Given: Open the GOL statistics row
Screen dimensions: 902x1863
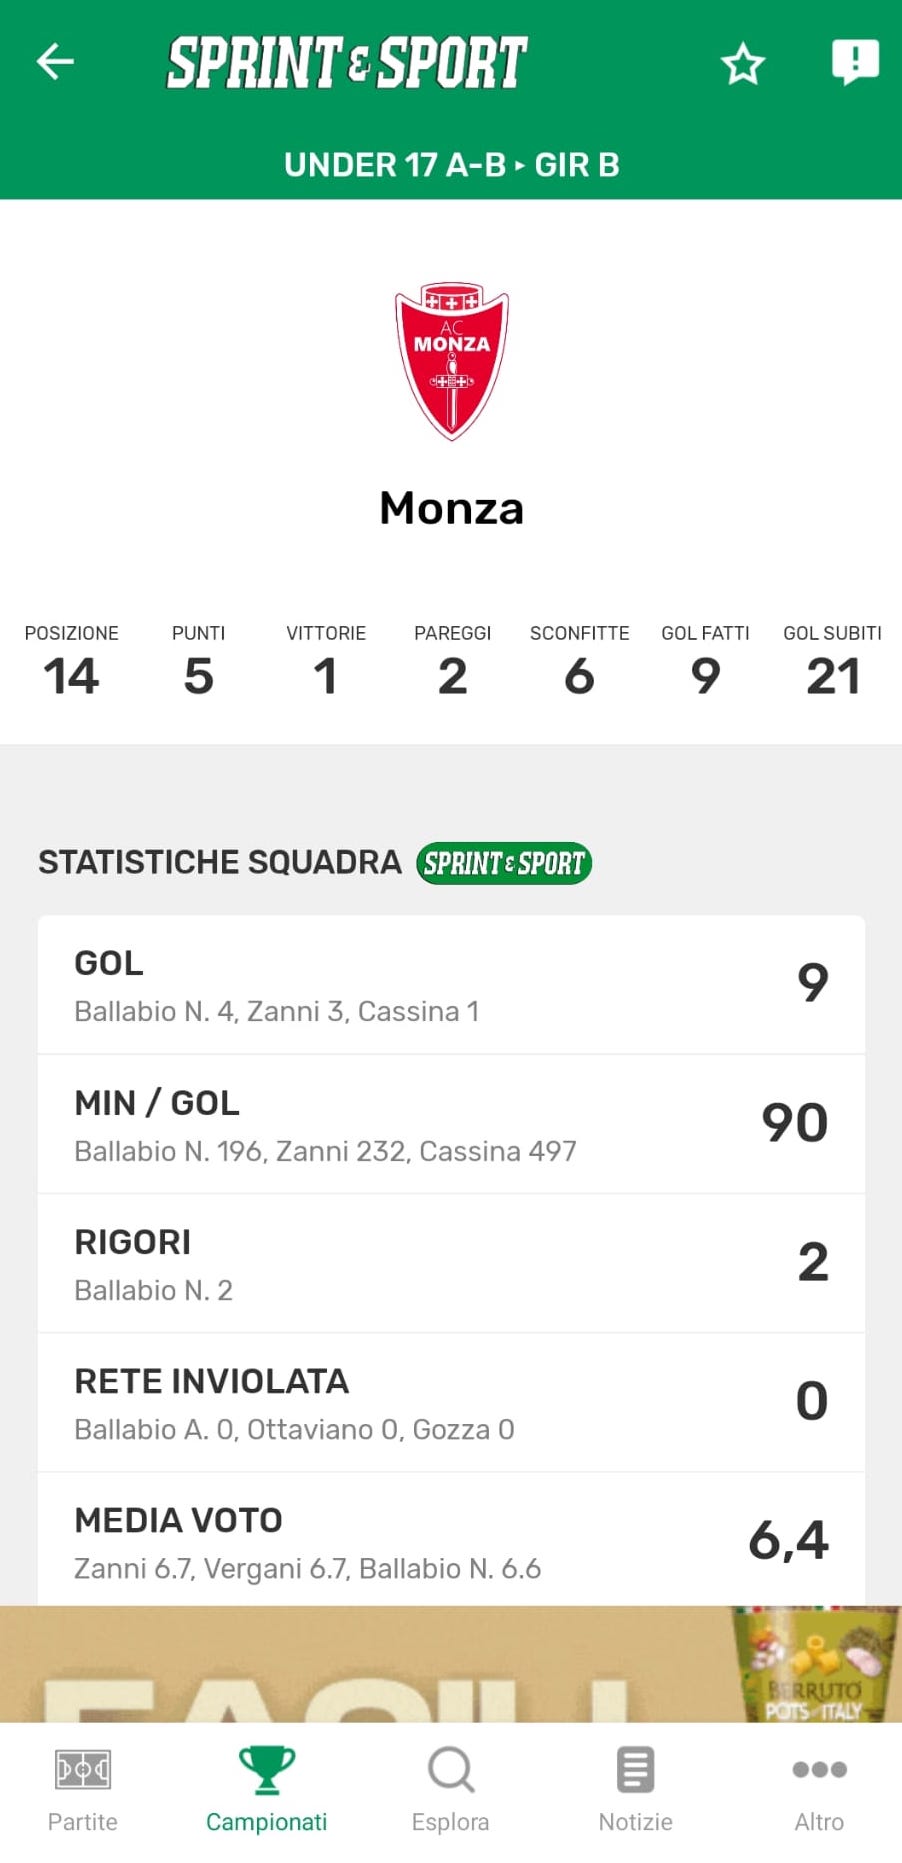Looking at the screenshot, I should tap(451, 984).
